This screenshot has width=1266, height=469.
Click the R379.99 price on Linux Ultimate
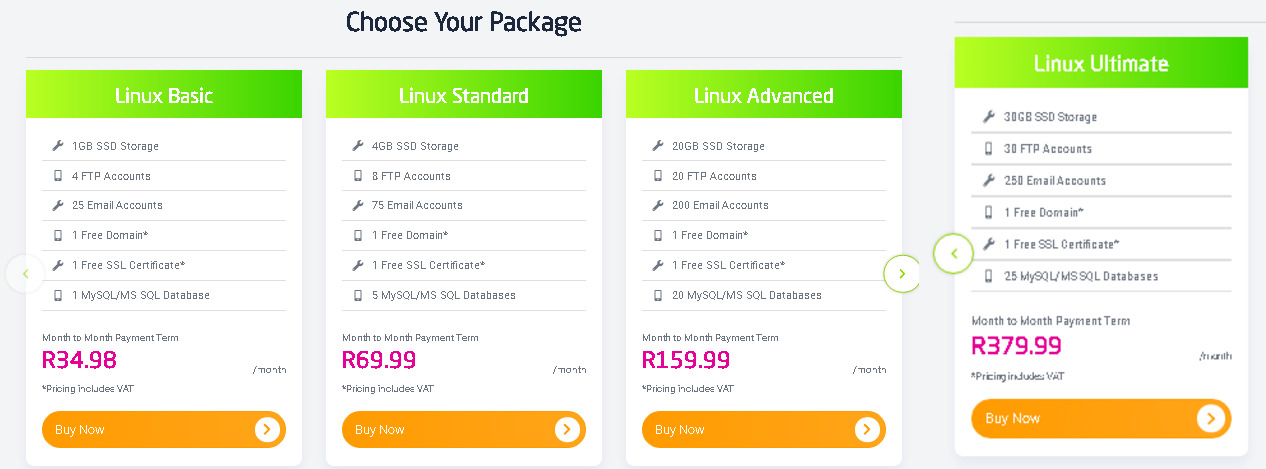click(1016, 345)
